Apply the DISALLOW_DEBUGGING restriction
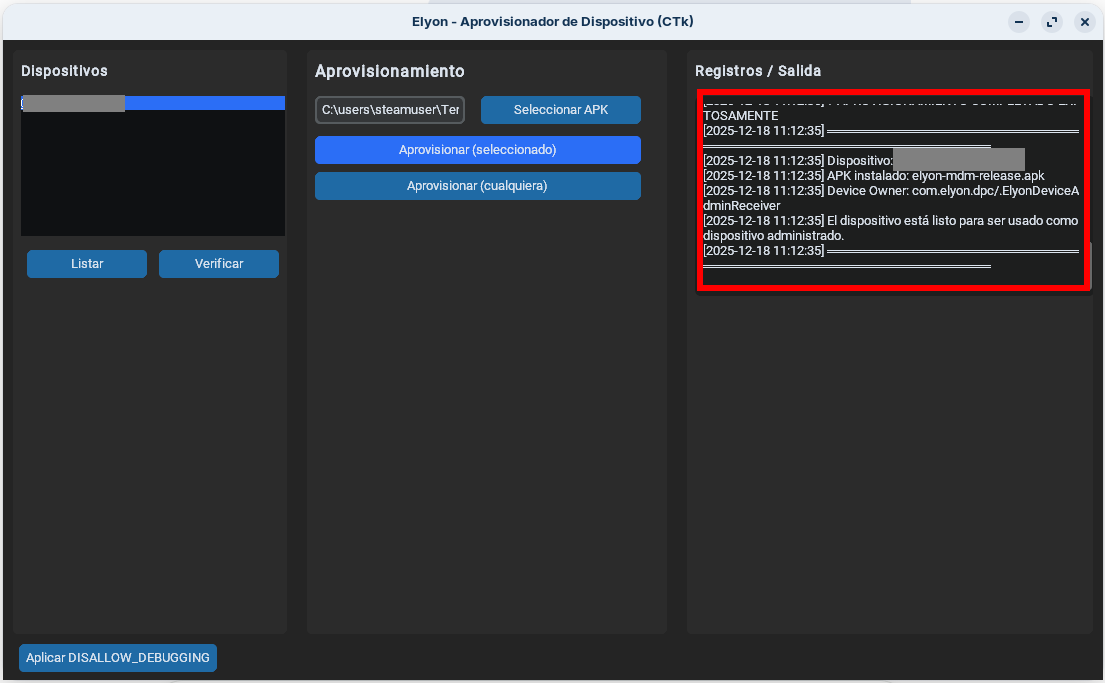This screenshot has height=683, width=1105. (118, 658)
